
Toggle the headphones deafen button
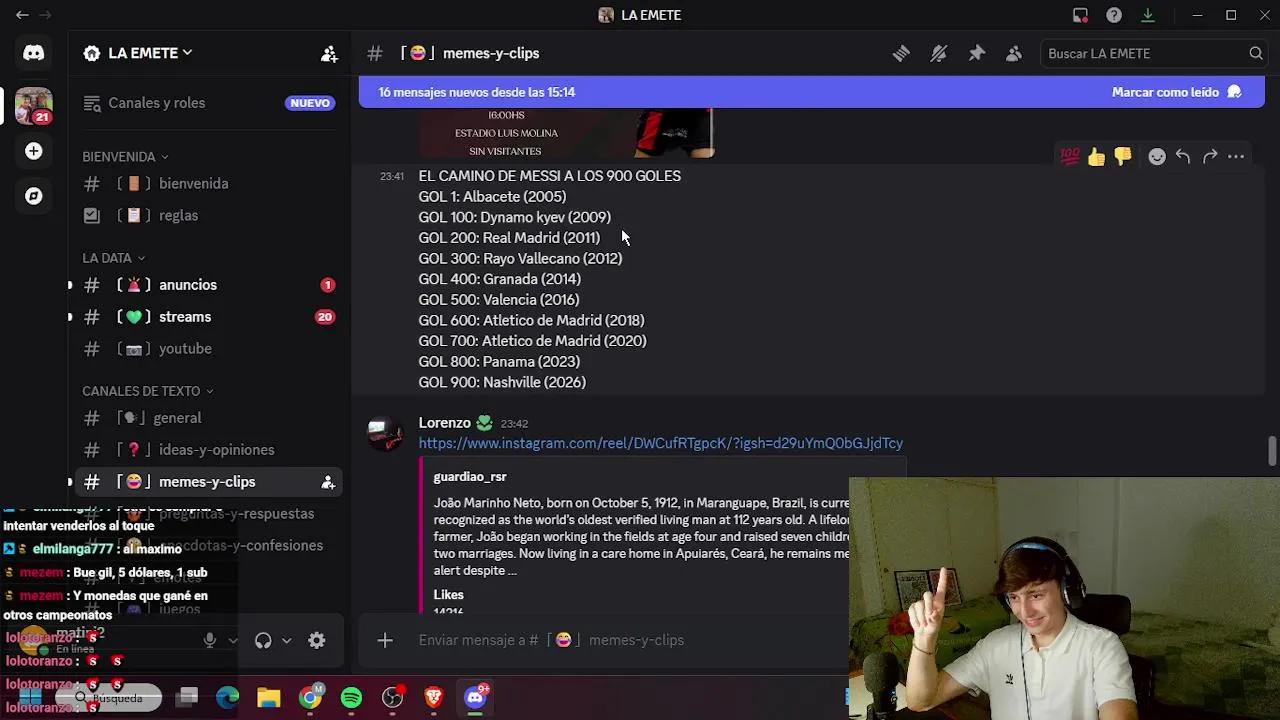(x=263, y=641)
